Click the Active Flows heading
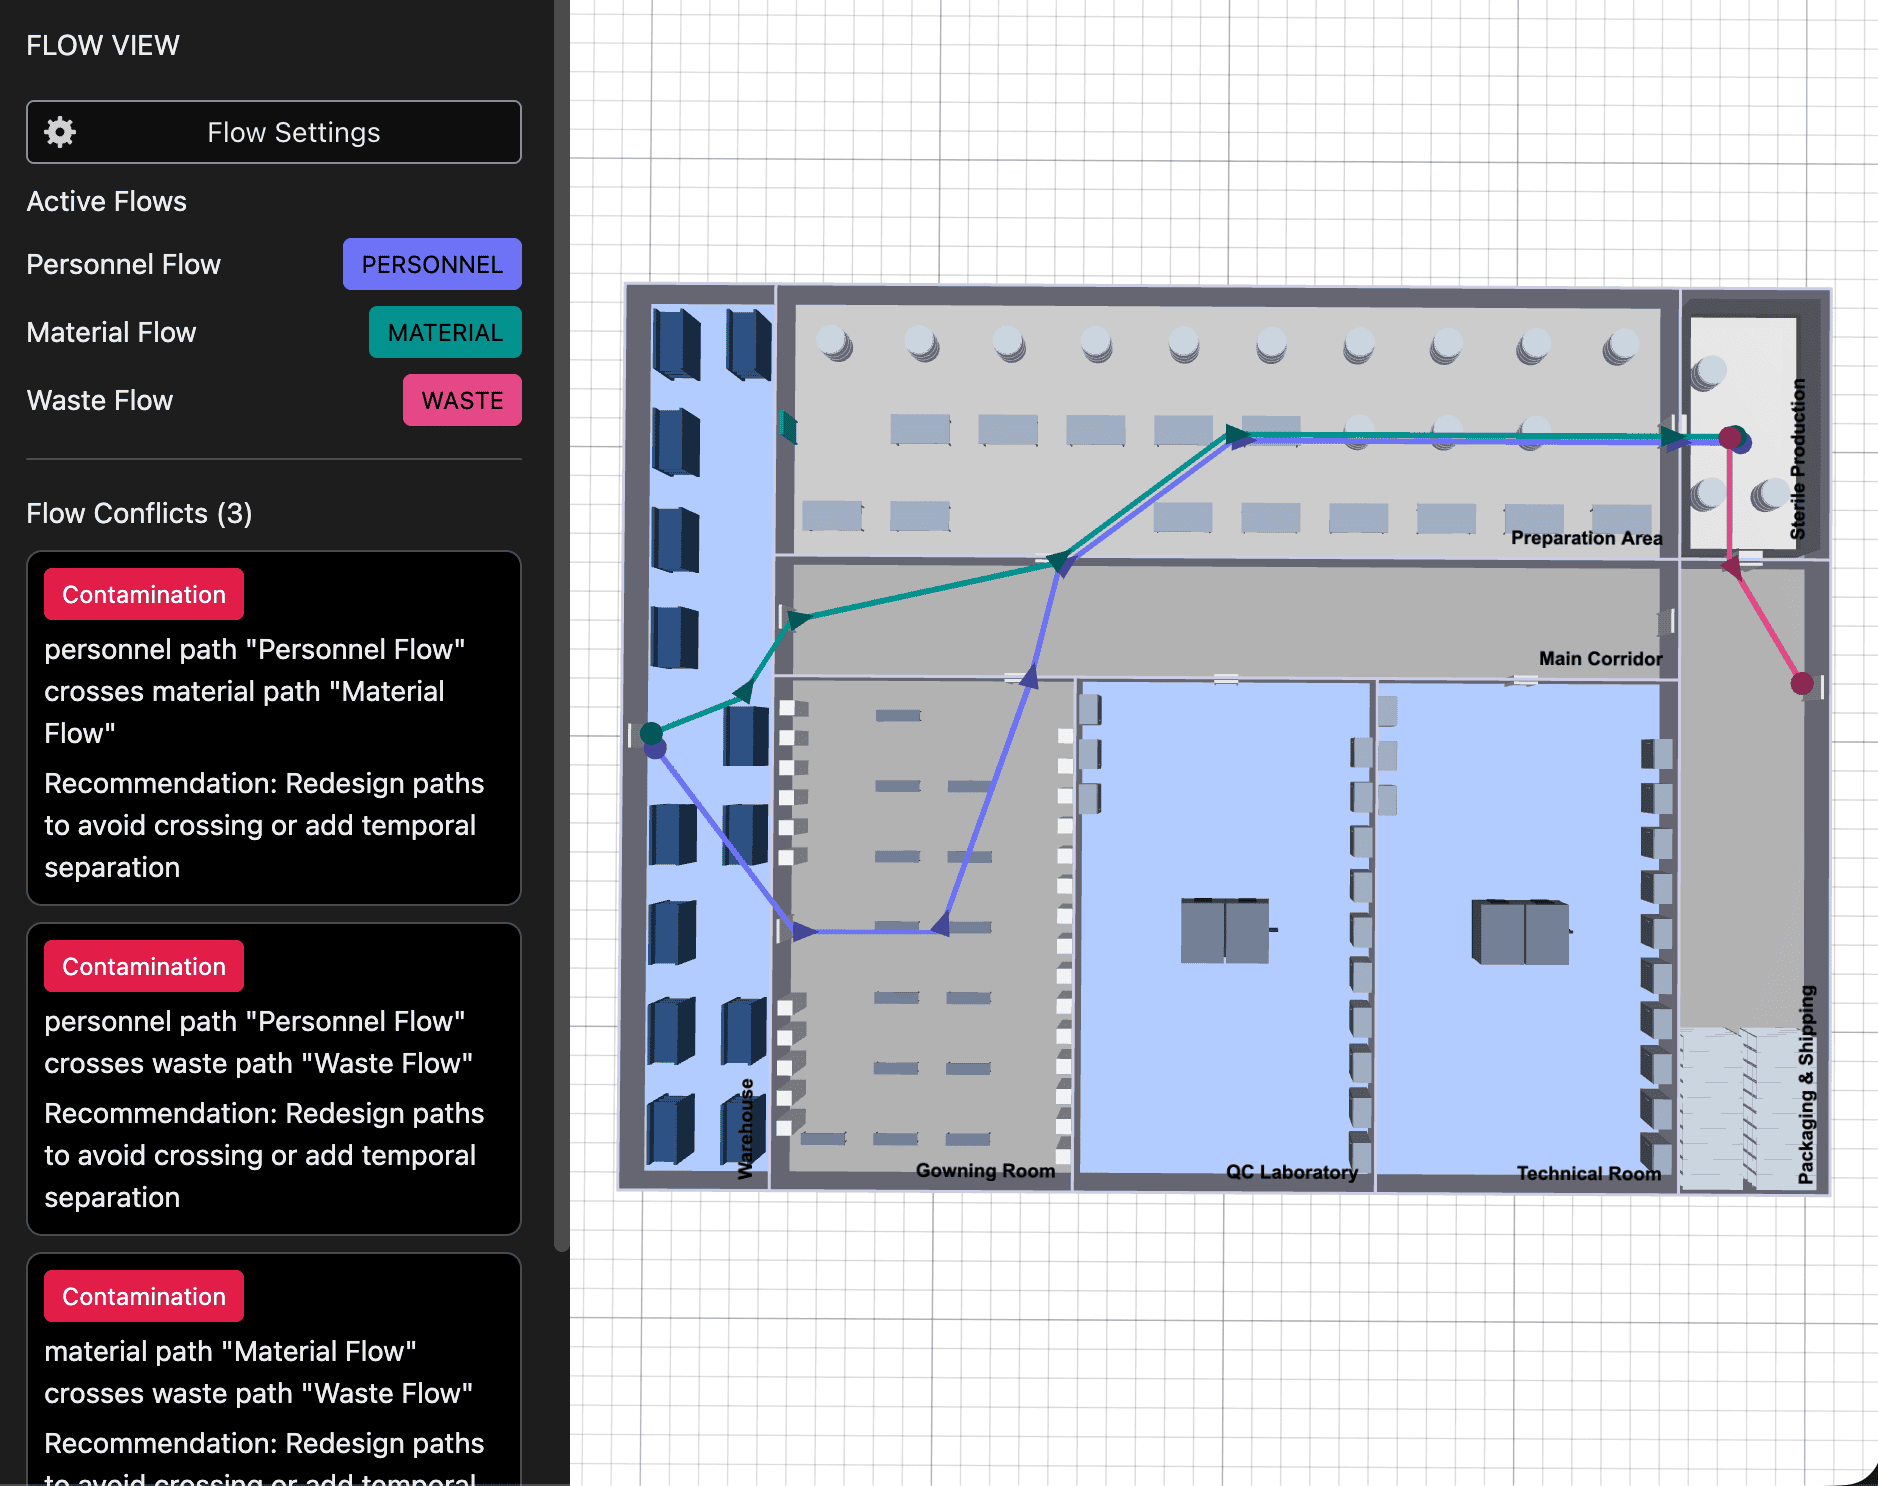 coord(107,201)
